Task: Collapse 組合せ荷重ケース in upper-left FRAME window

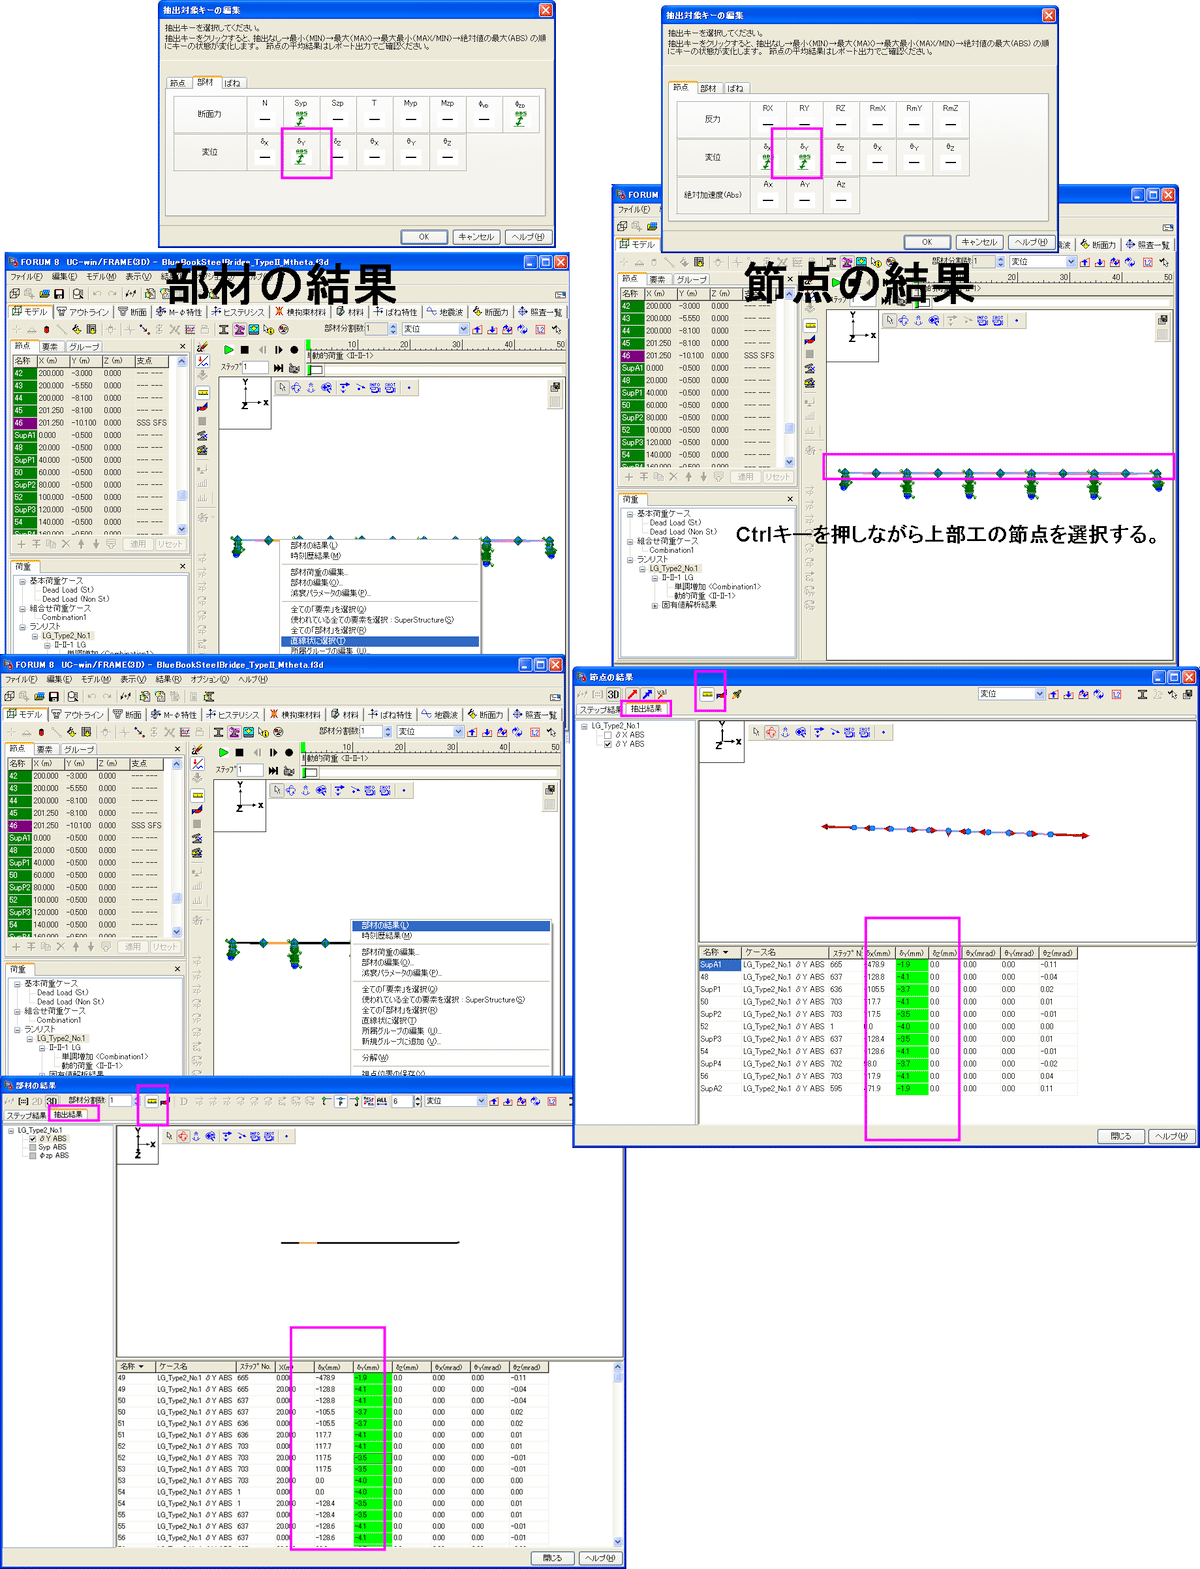Action: 22,608
